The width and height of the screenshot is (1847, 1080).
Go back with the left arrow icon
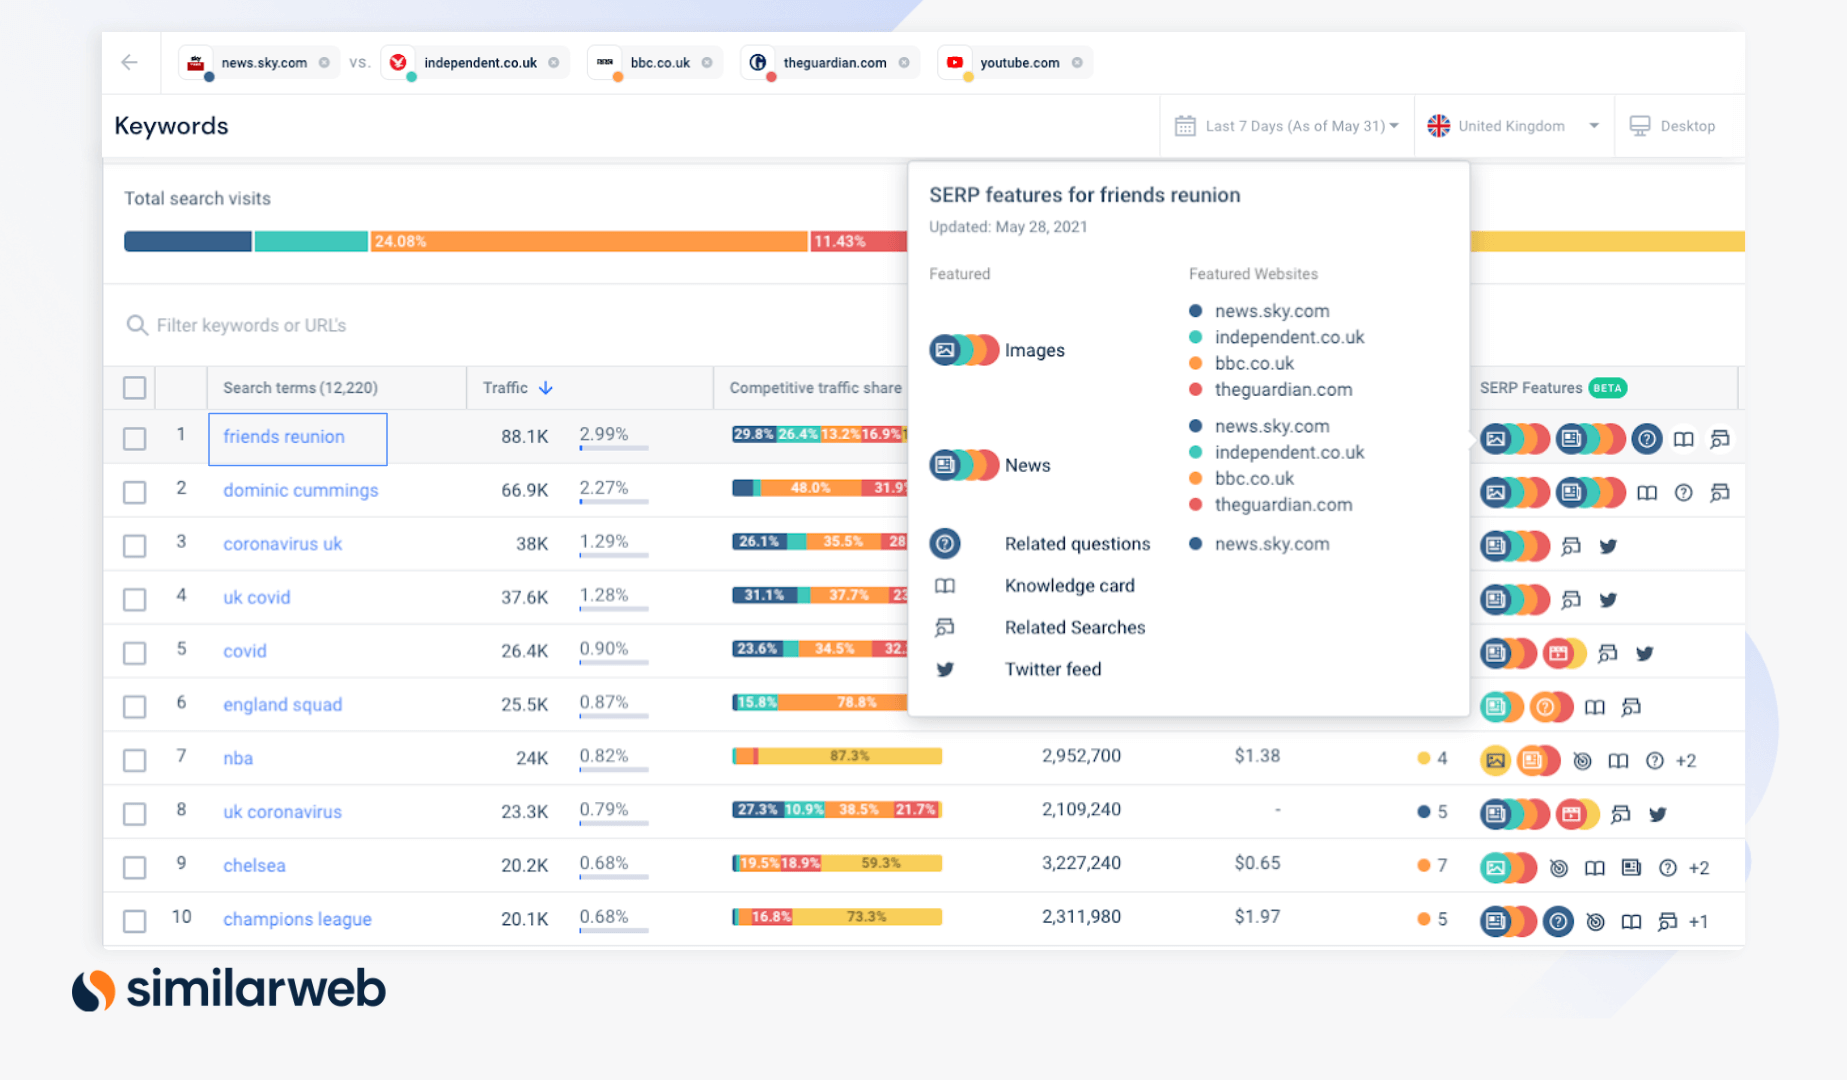tap(129, 62)
